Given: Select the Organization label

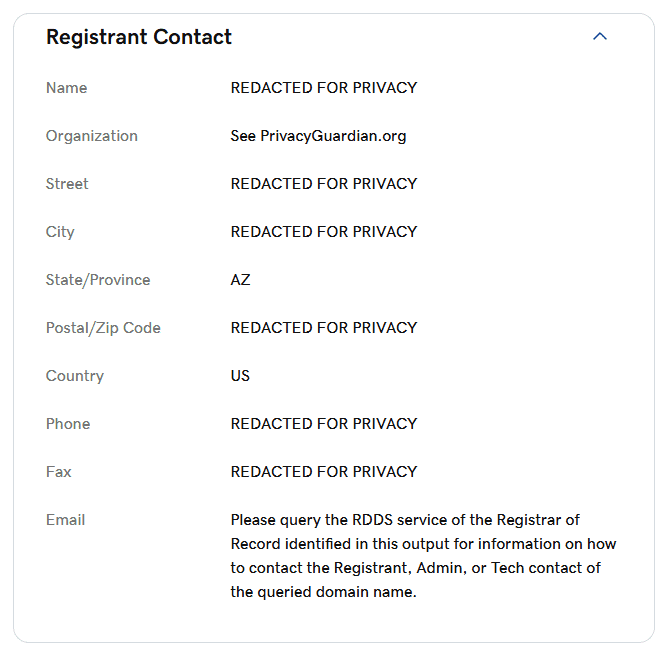Looking at the screenshot, I should coord(92,136).
